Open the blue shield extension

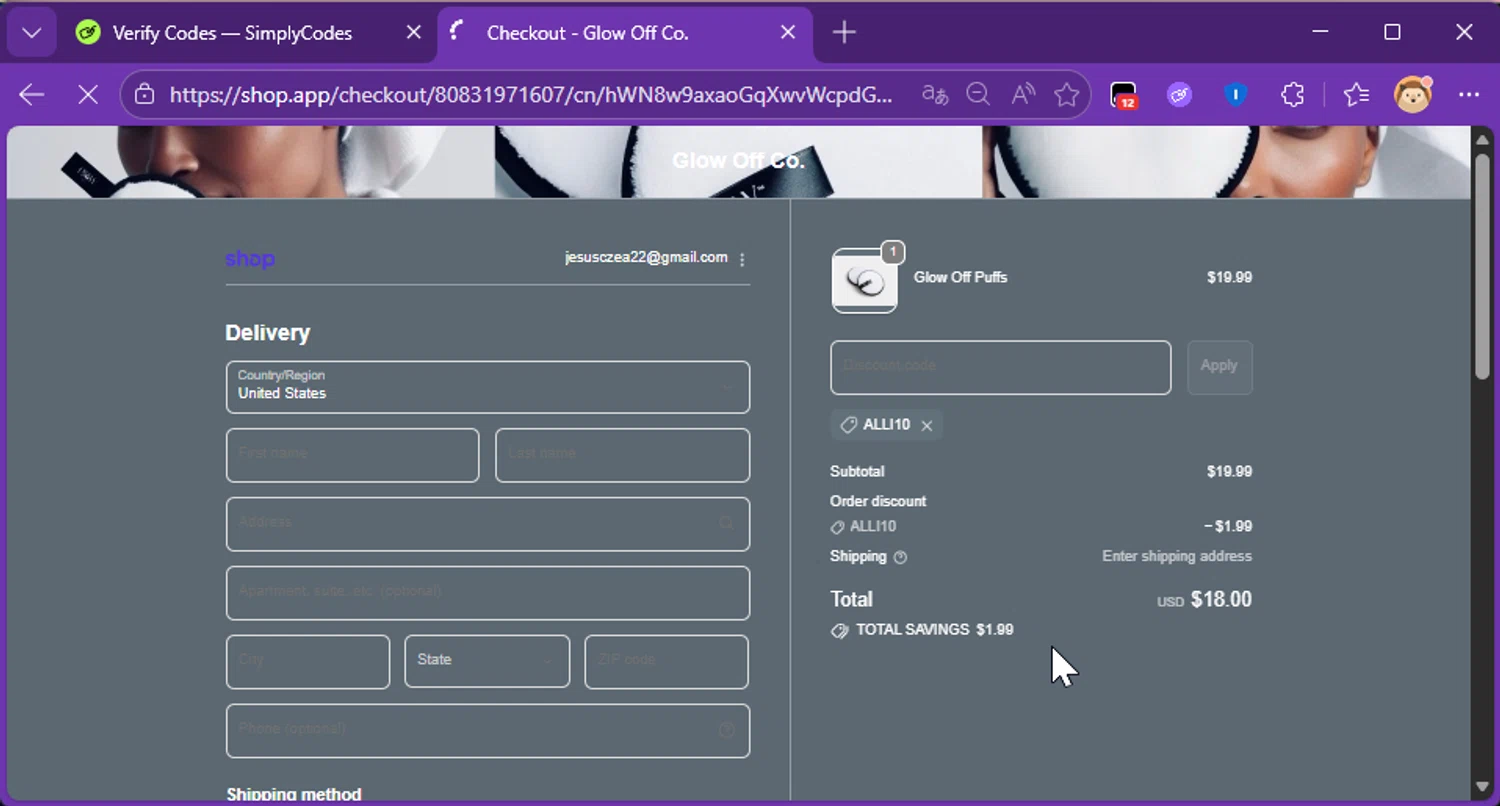pos(1236,95)
